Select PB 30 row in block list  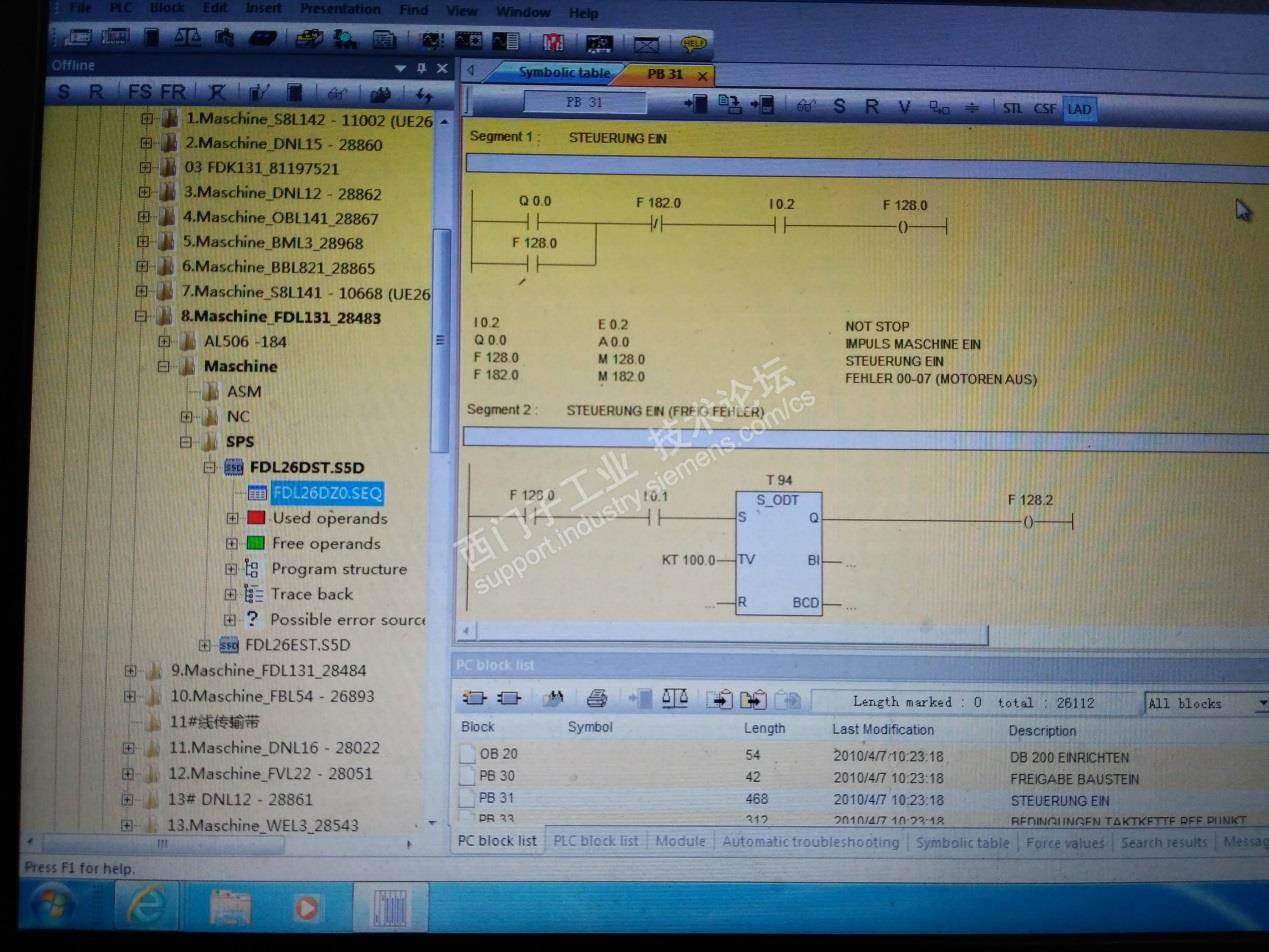click(x=860, y=777)
